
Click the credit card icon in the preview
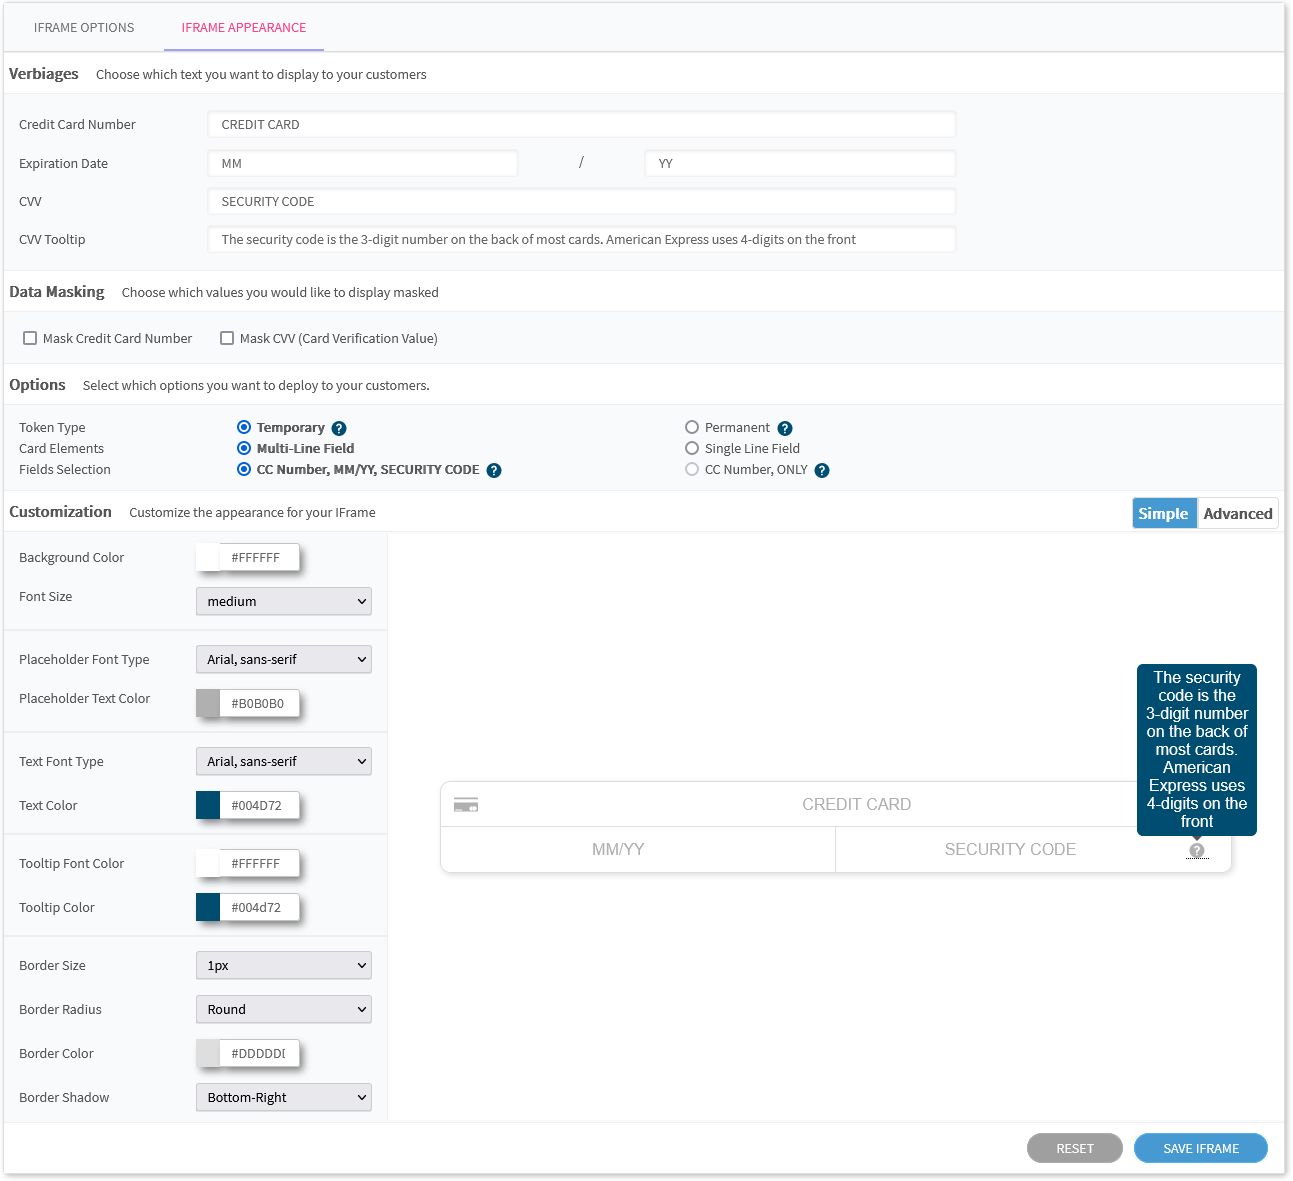[x=465, y=803]
